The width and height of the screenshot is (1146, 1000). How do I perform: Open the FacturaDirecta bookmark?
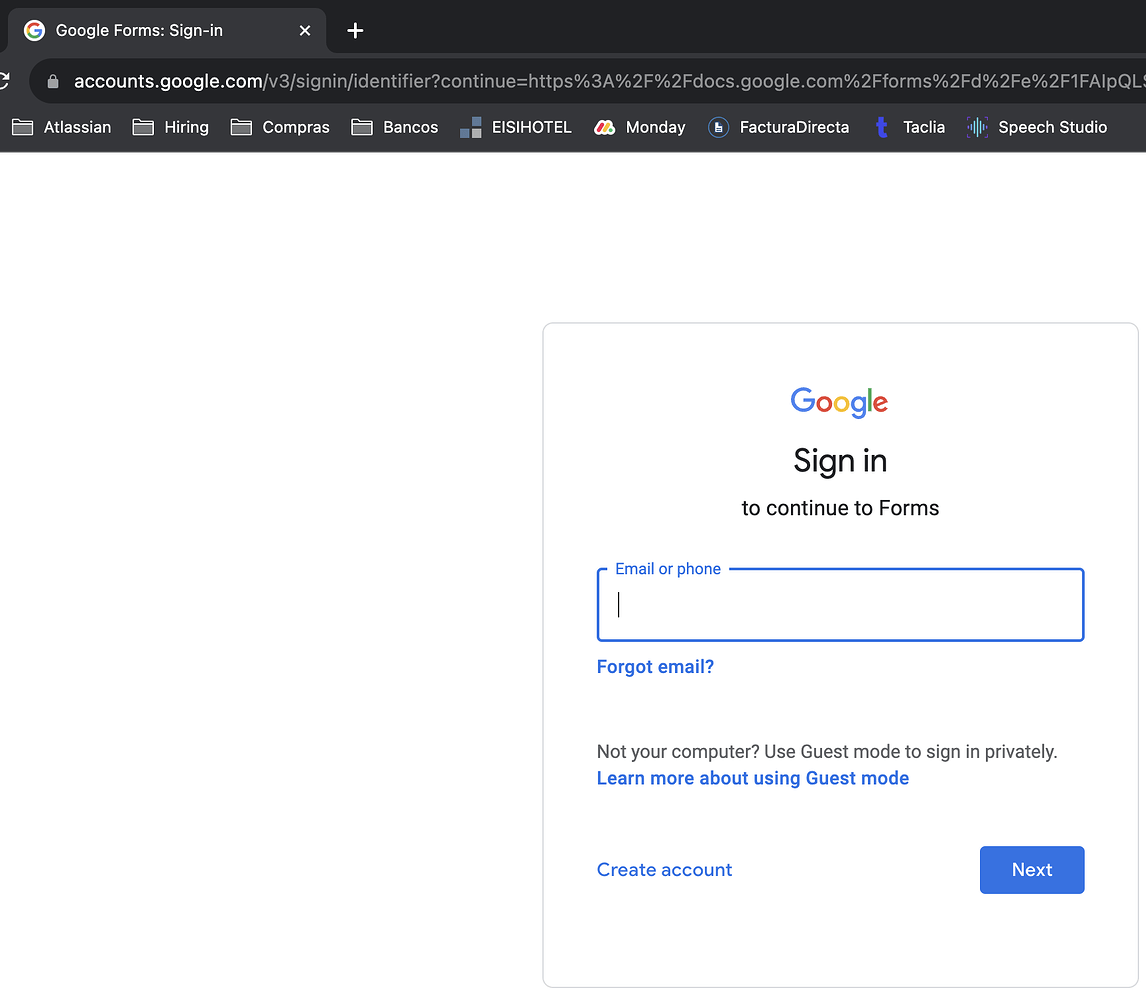pyautogui.click(x=779, y=127)
